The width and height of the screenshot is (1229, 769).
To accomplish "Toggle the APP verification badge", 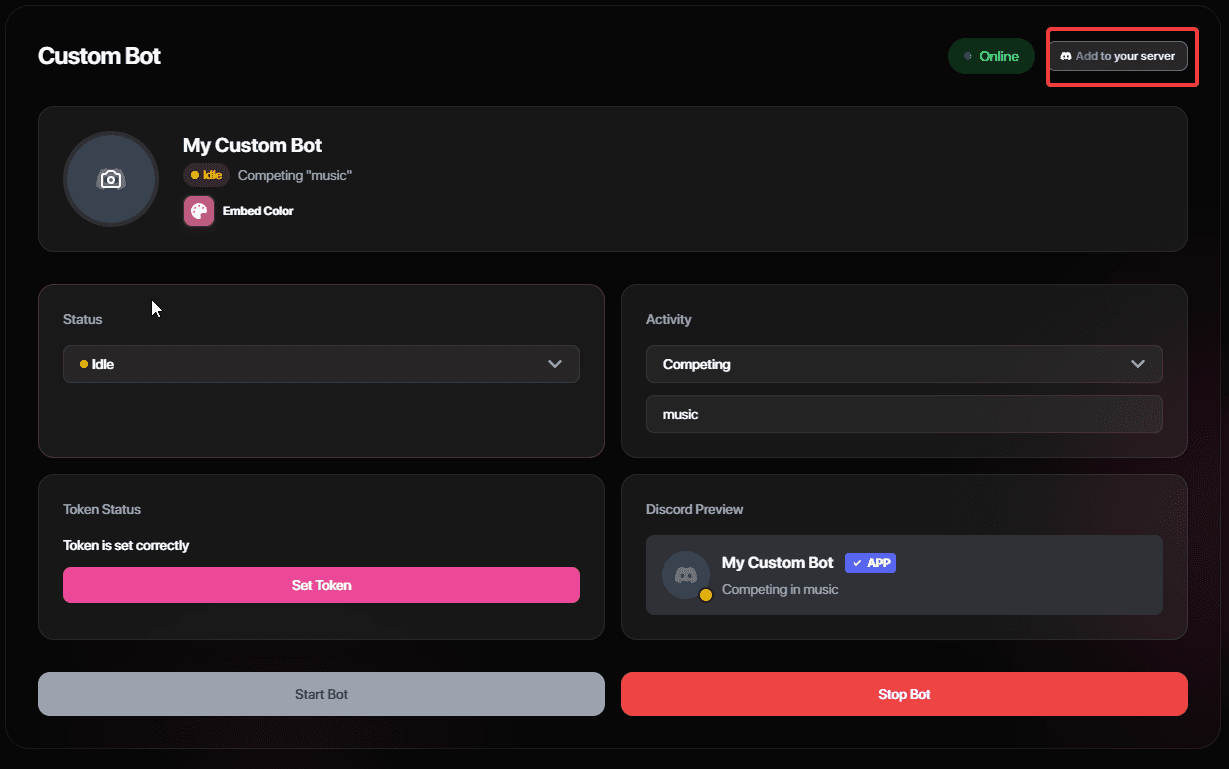I will [870, 563].
